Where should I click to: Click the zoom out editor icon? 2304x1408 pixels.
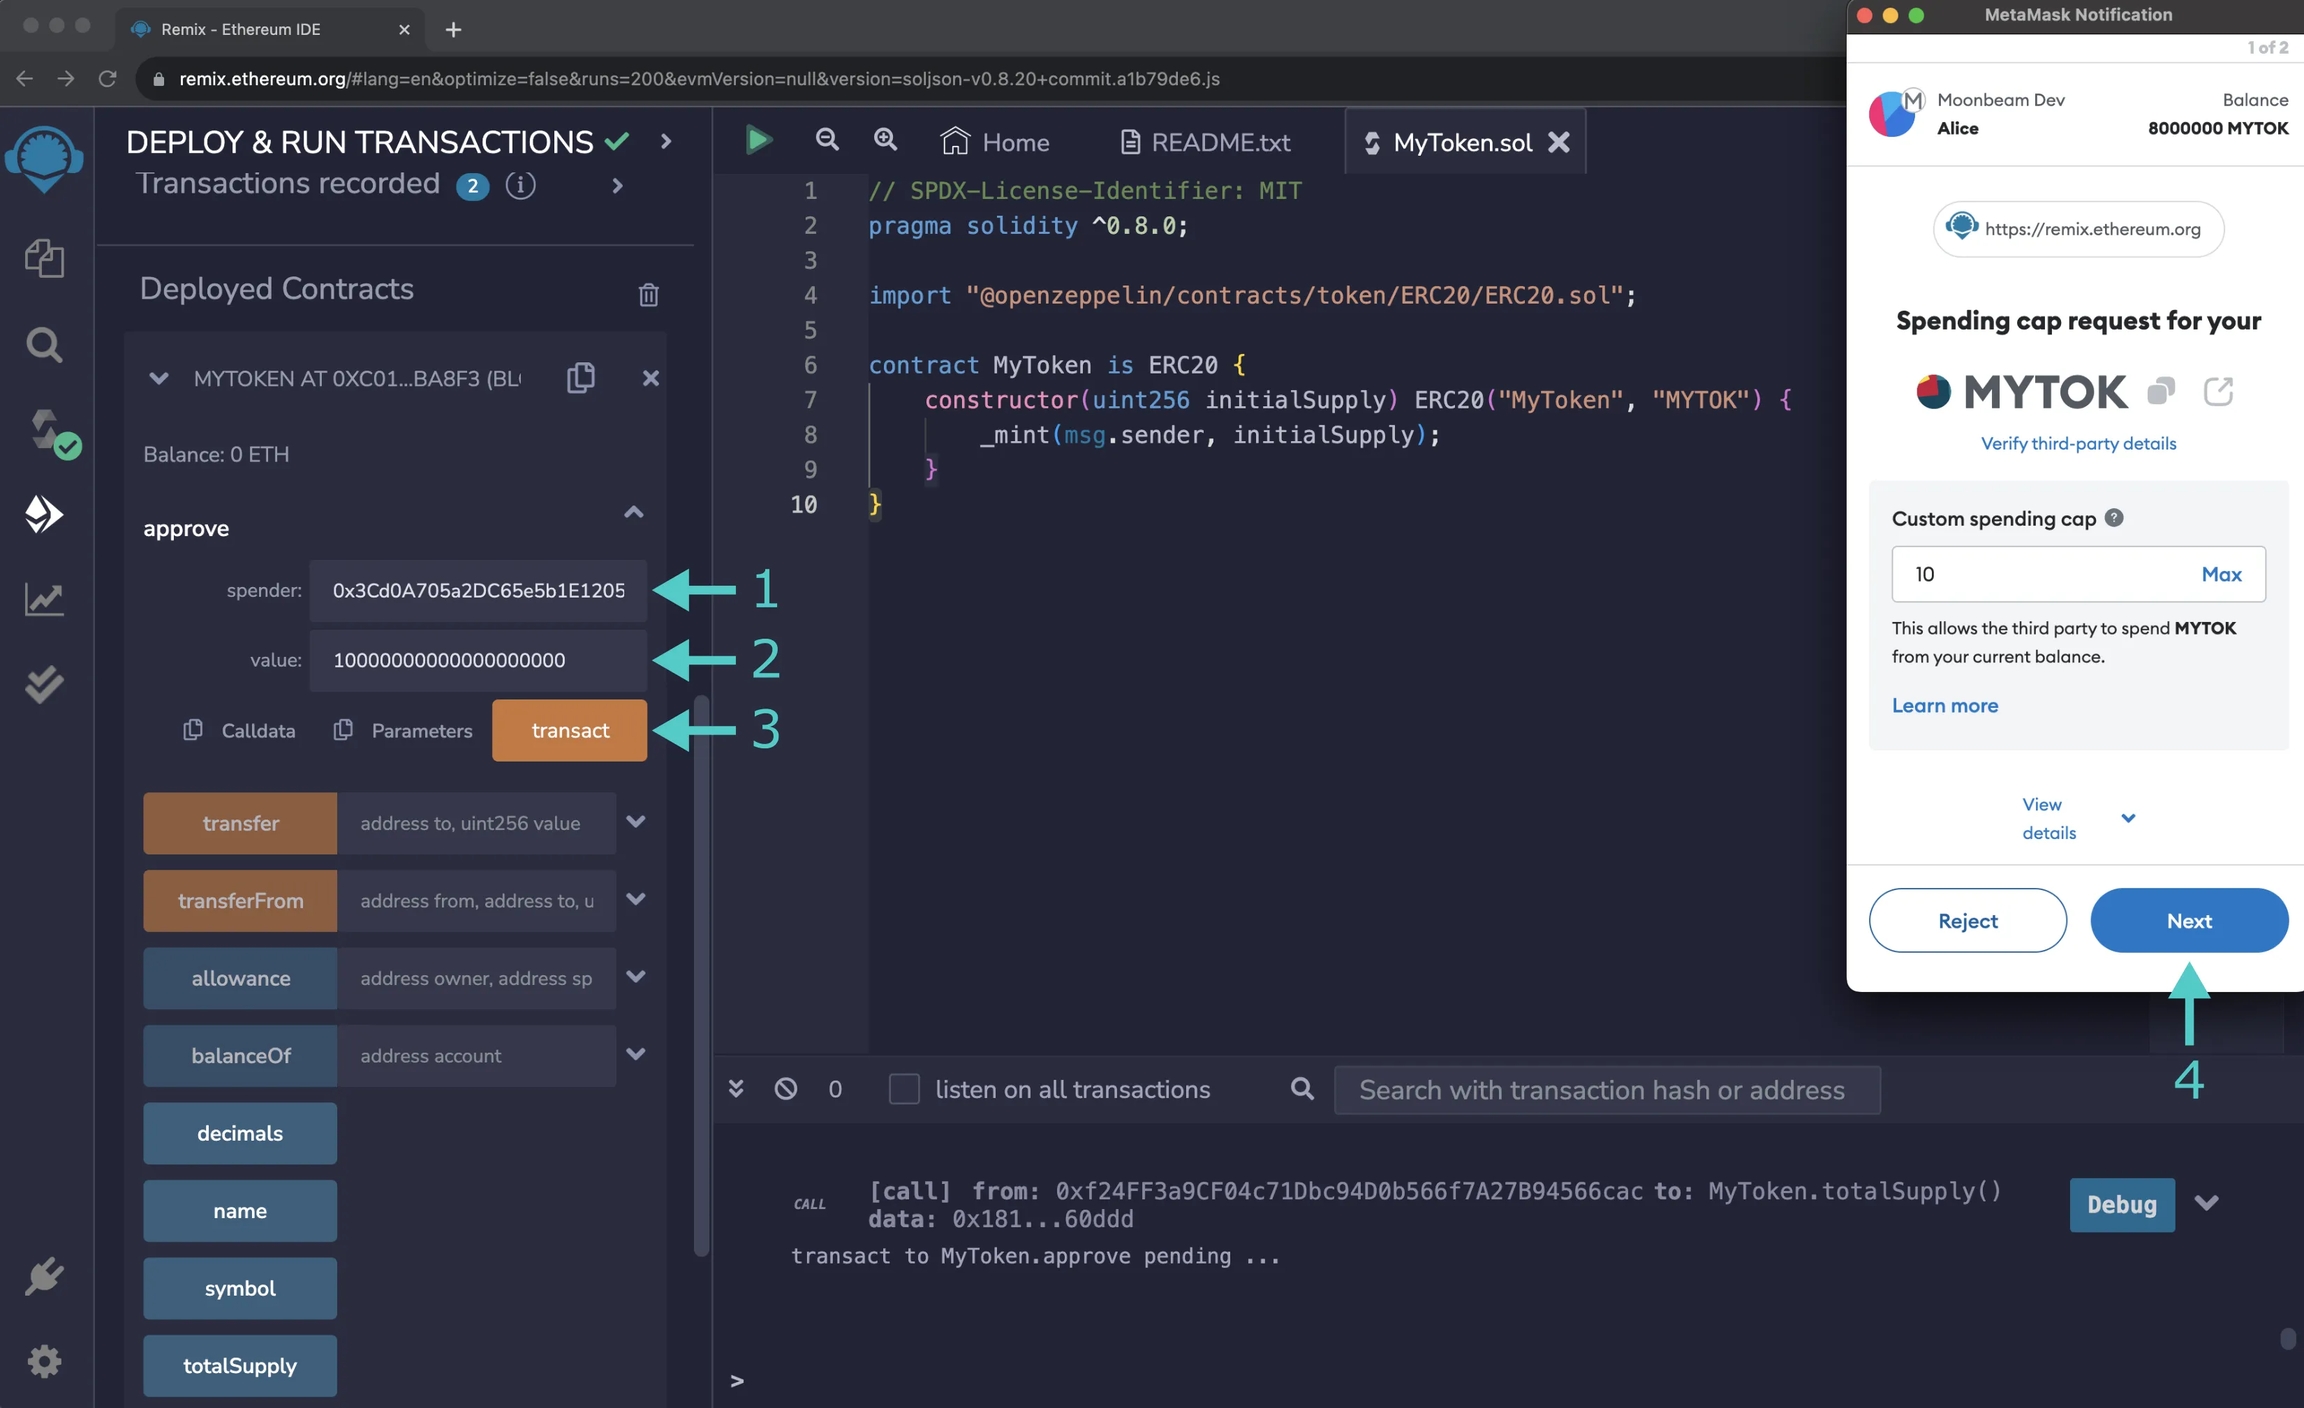[x=827, y=140]
